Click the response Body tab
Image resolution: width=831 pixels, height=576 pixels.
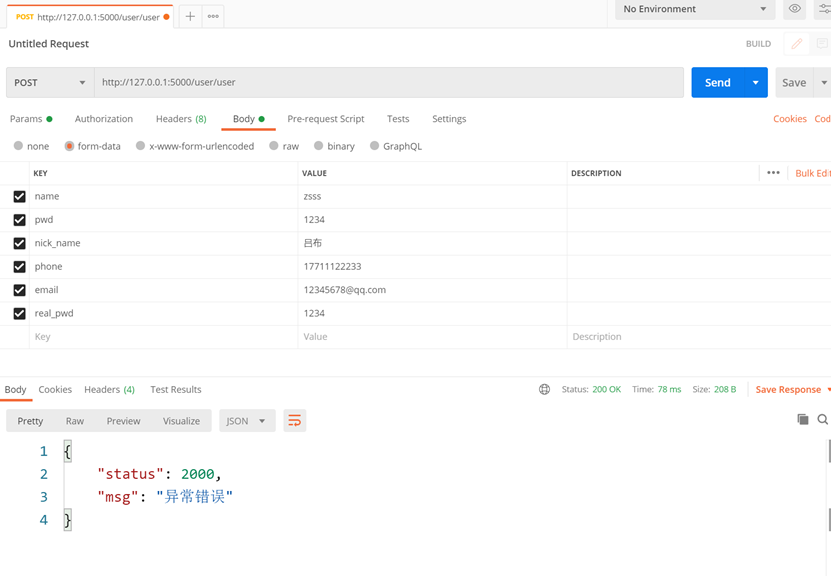pyautogui.click(x=15, y=389)
